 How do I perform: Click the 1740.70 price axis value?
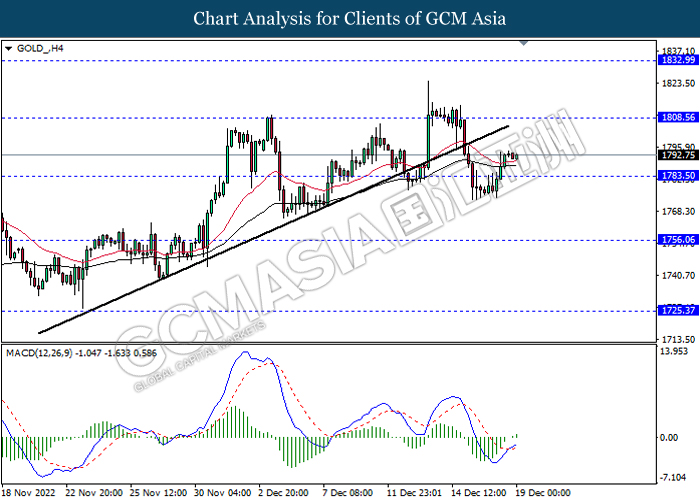pyautogui.click(x=678, y=275)
